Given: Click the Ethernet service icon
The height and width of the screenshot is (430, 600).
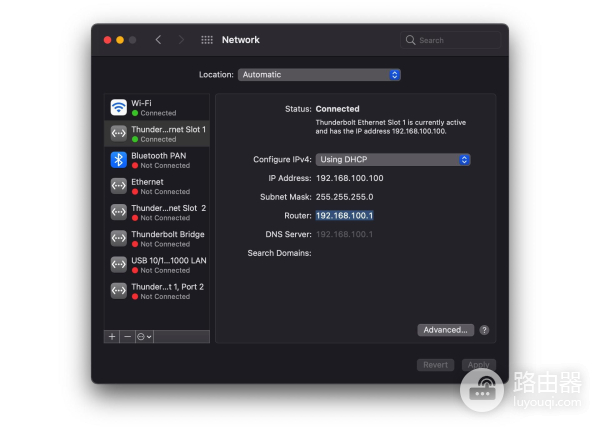Looking at the screenshot, I should [119, 186].
